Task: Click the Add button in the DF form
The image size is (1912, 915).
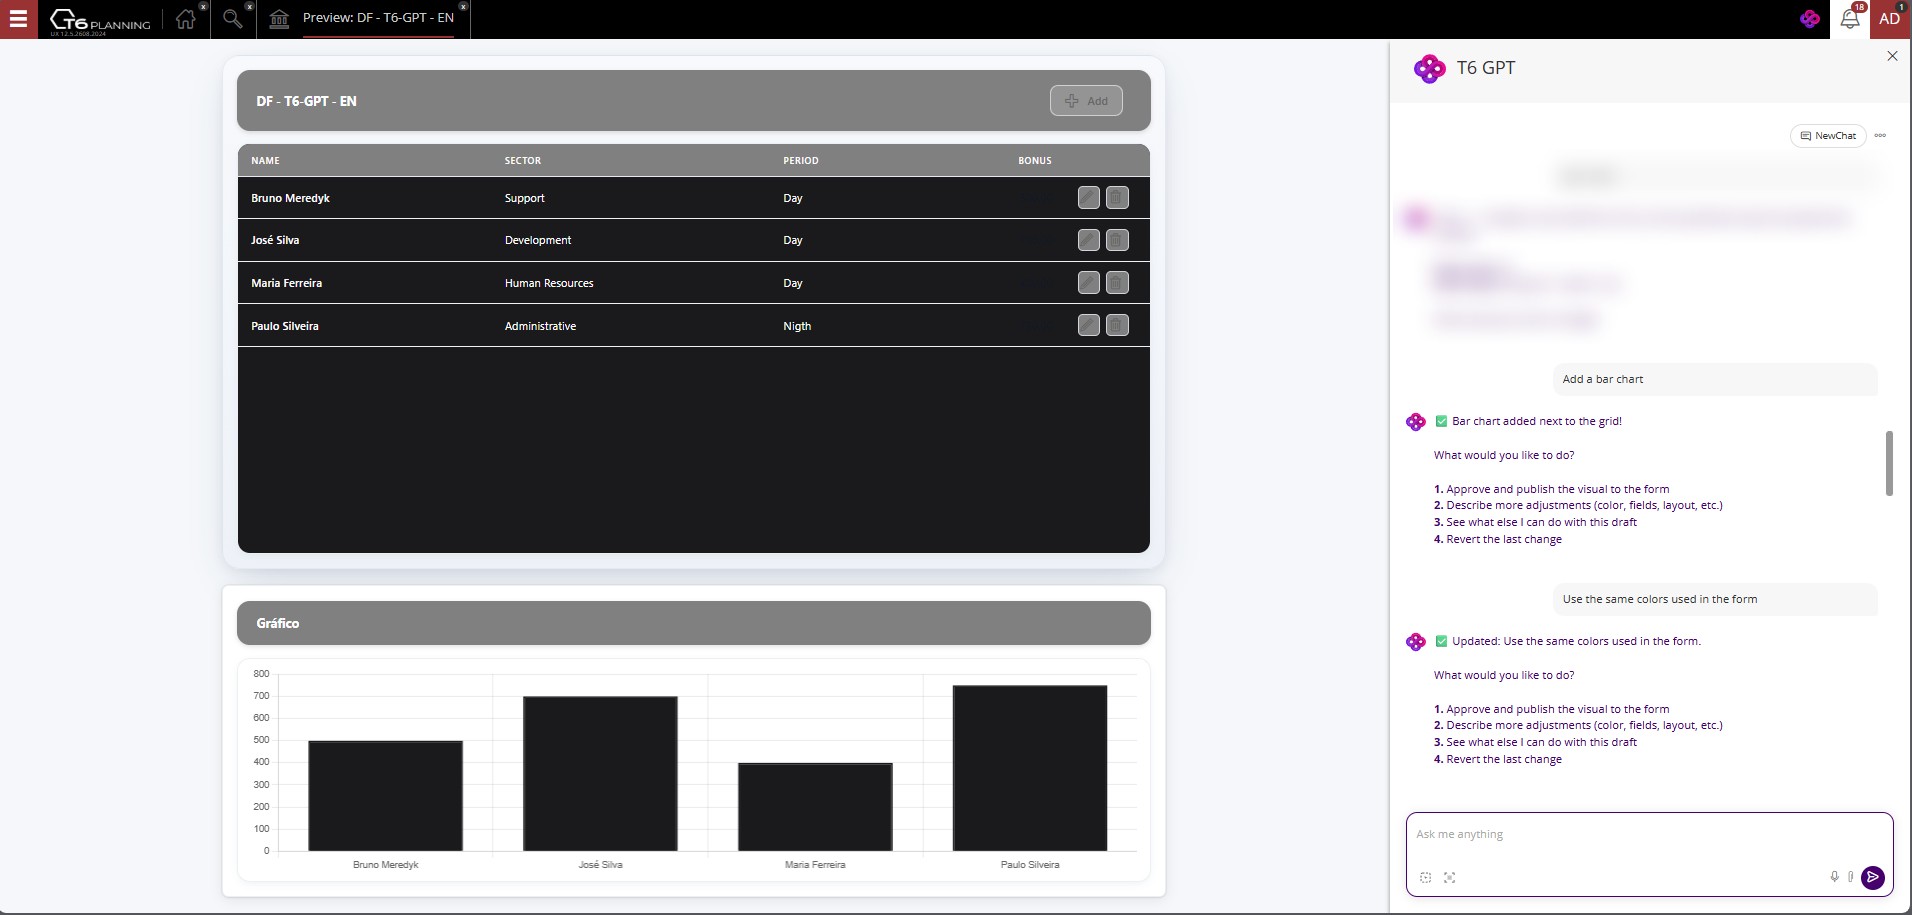Action: 1086,101
